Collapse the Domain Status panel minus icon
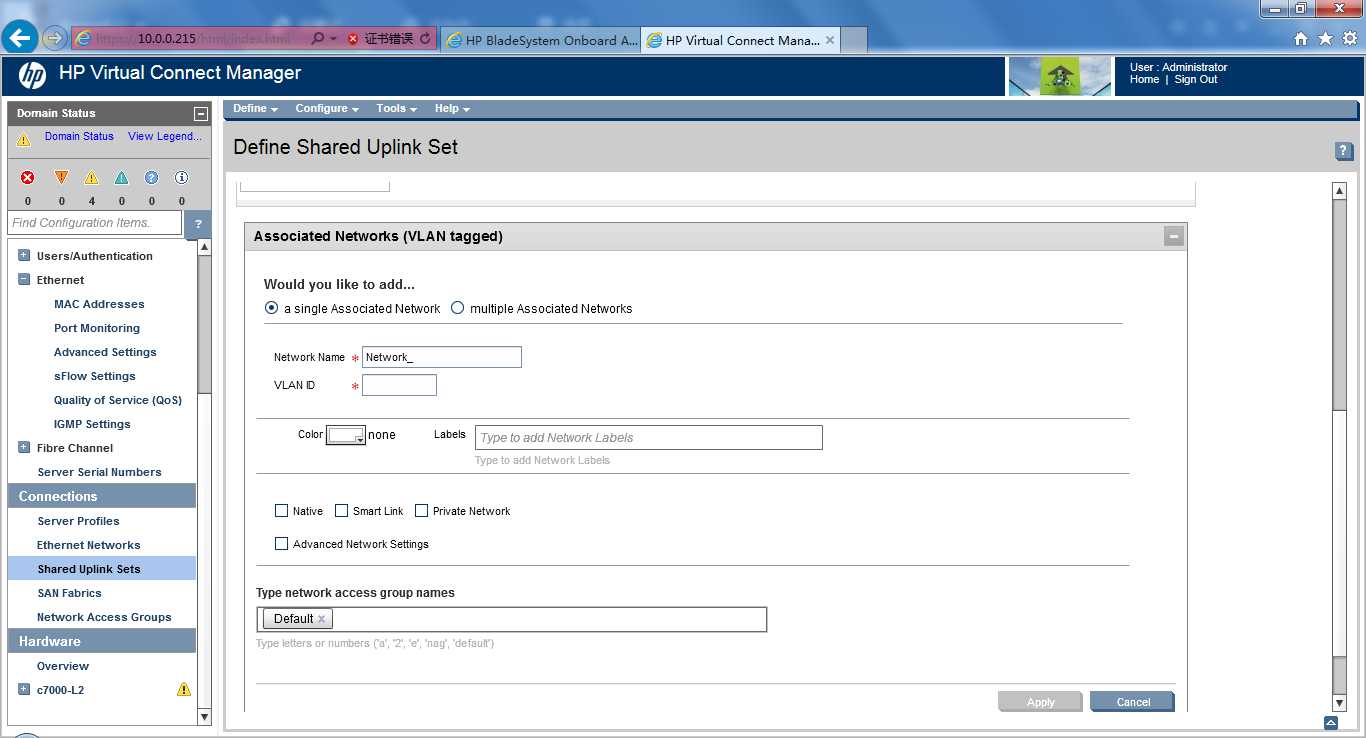The image size is (1366, 738). point(200,114)
